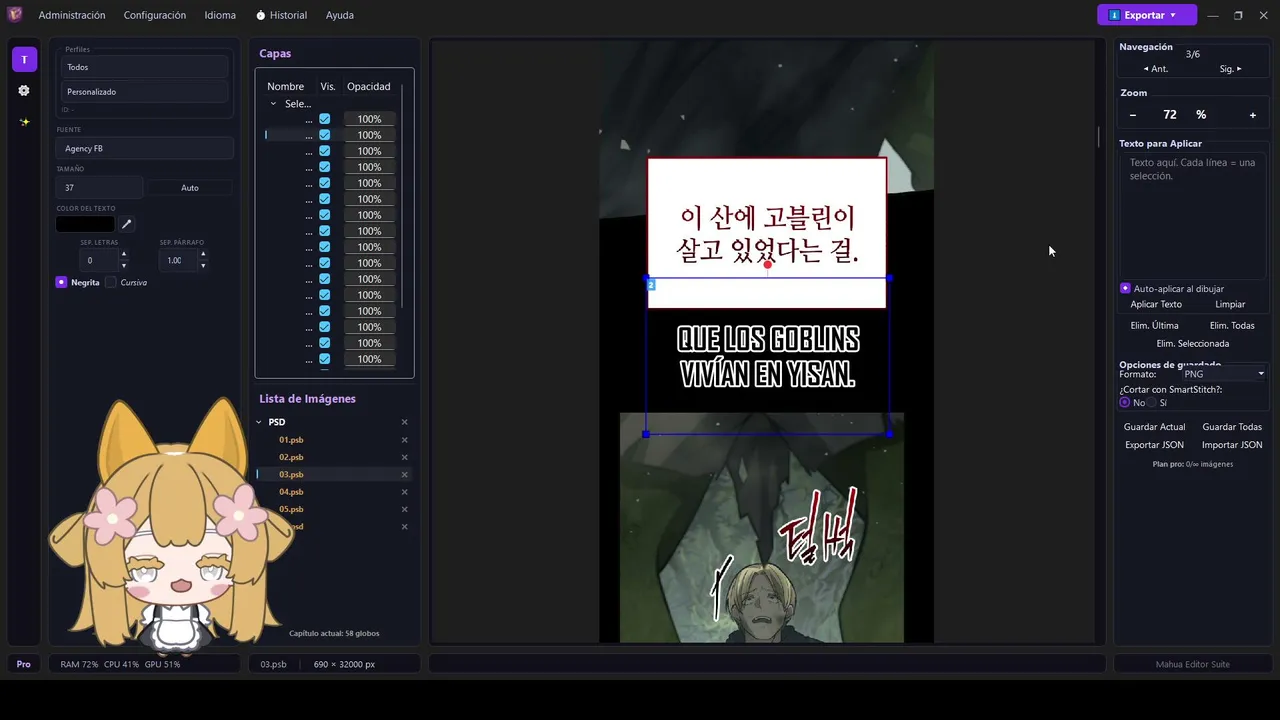The image size is (1280, 720).
Task: Click Guardar Actual button
Action: coord(1154,427)
